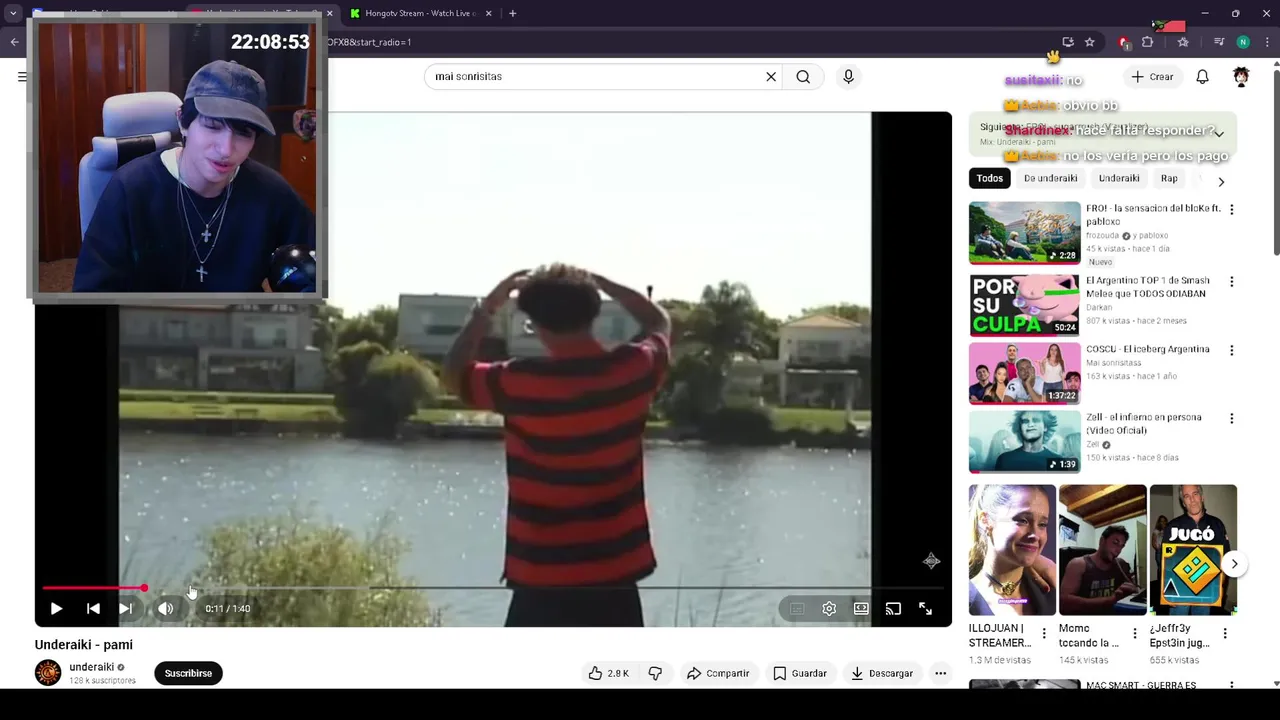This screenshot has height=720, width=1280.
Task: Install app icon in the address bar
Action: pos(1068,42)
